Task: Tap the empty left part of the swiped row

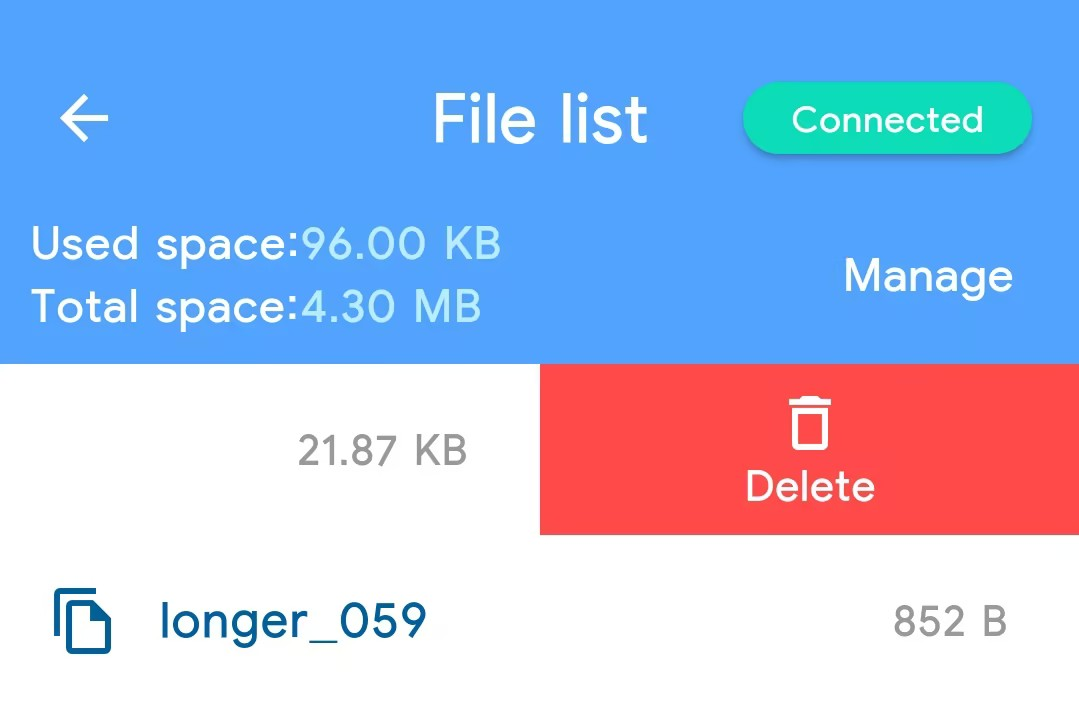Action: pos(140,450)
